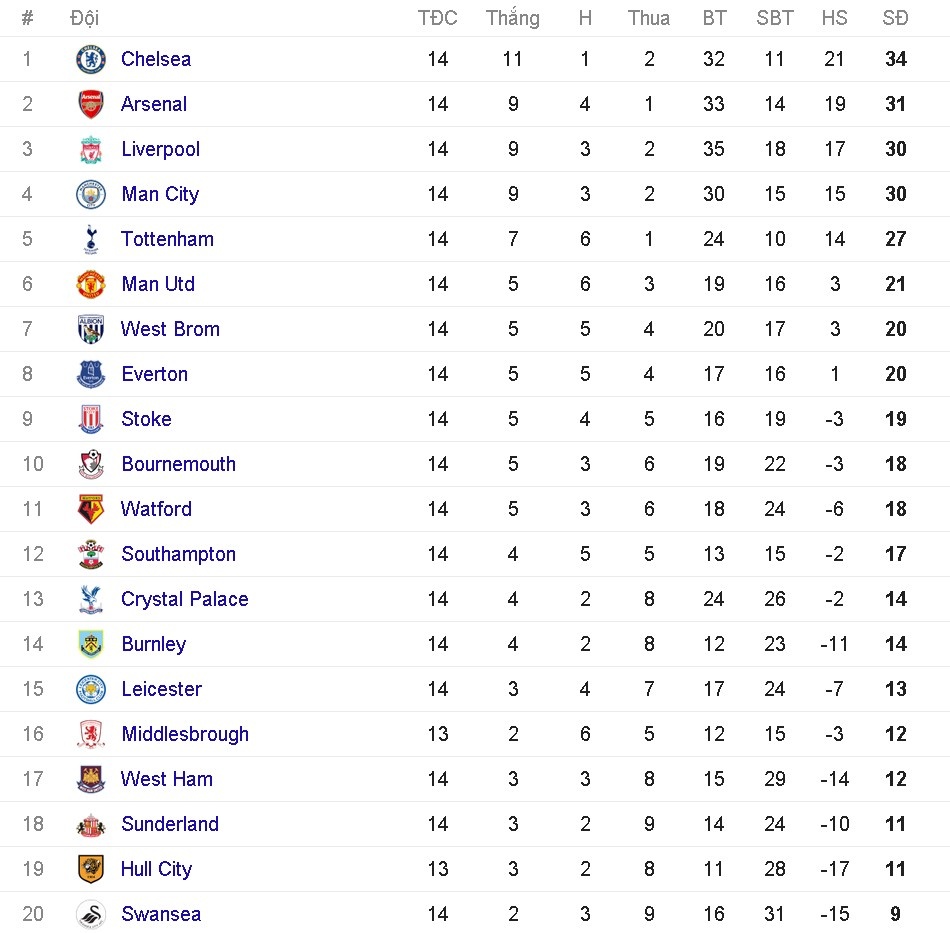The height and width of the screenshot is (933, 950).
Task: Open the Sunderland team page link
Action: pos(170,824)
